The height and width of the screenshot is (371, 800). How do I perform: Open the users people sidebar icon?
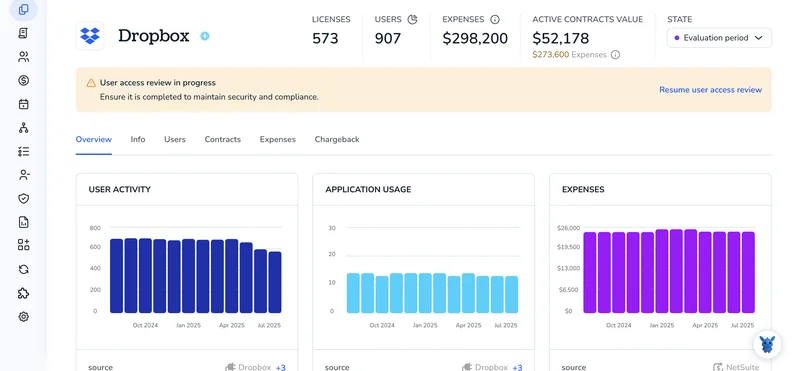[23, 57]
